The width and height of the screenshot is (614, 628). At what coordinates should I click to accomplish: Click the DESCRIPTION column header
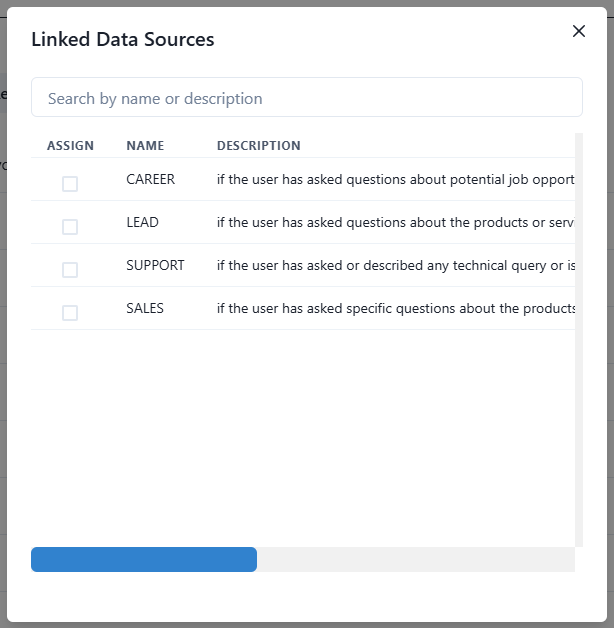tap(258, 146)
